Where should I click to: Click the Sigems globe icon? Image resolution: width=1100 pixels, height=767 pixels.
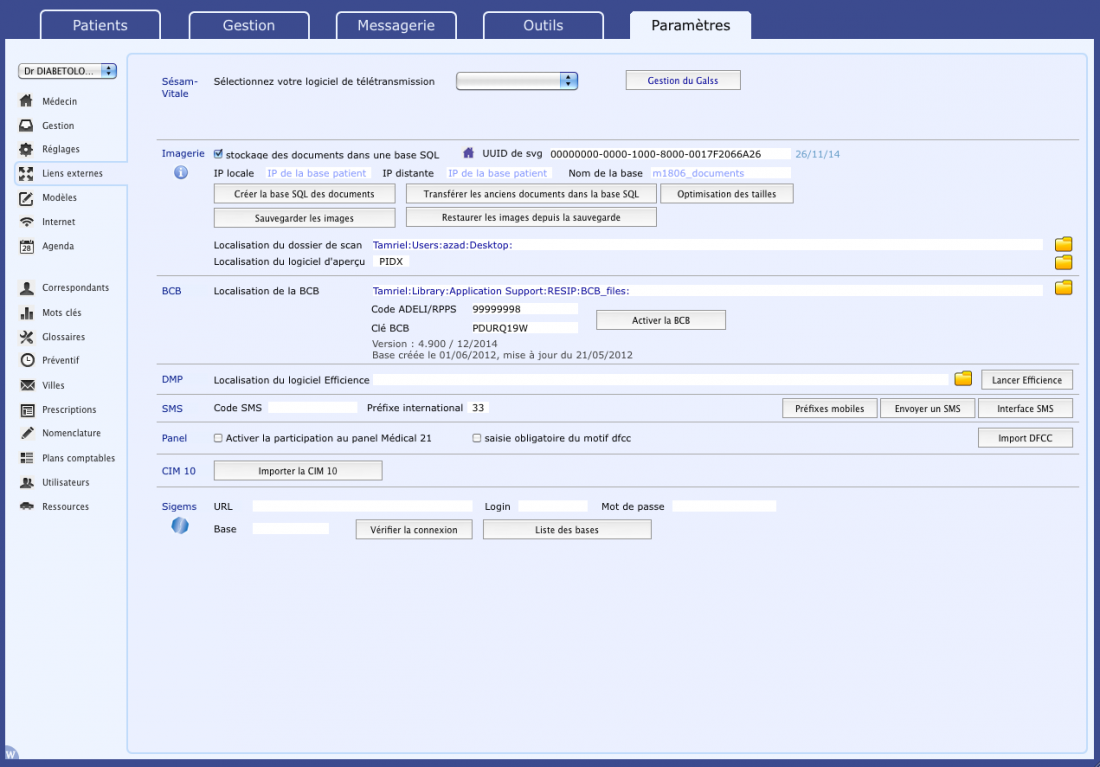click(x=180, y=526)
